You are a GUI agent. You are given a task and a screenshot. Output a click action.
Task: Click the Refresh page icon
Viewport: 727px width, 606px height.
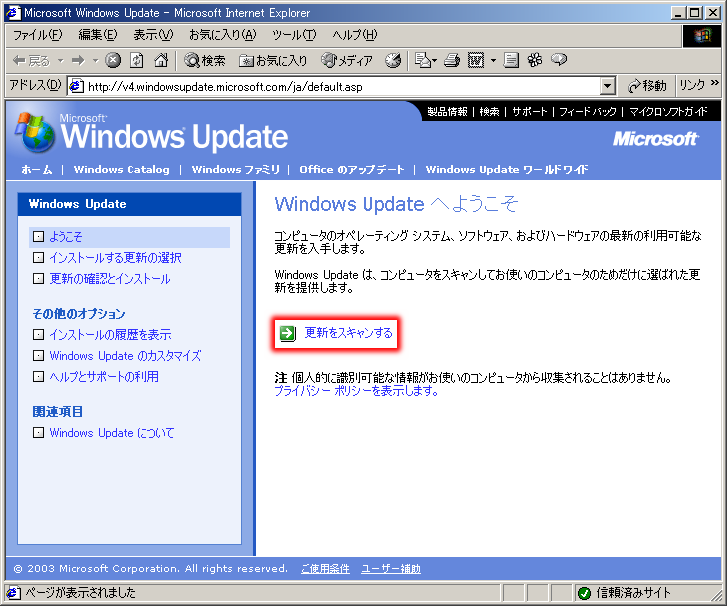[136, 60]
